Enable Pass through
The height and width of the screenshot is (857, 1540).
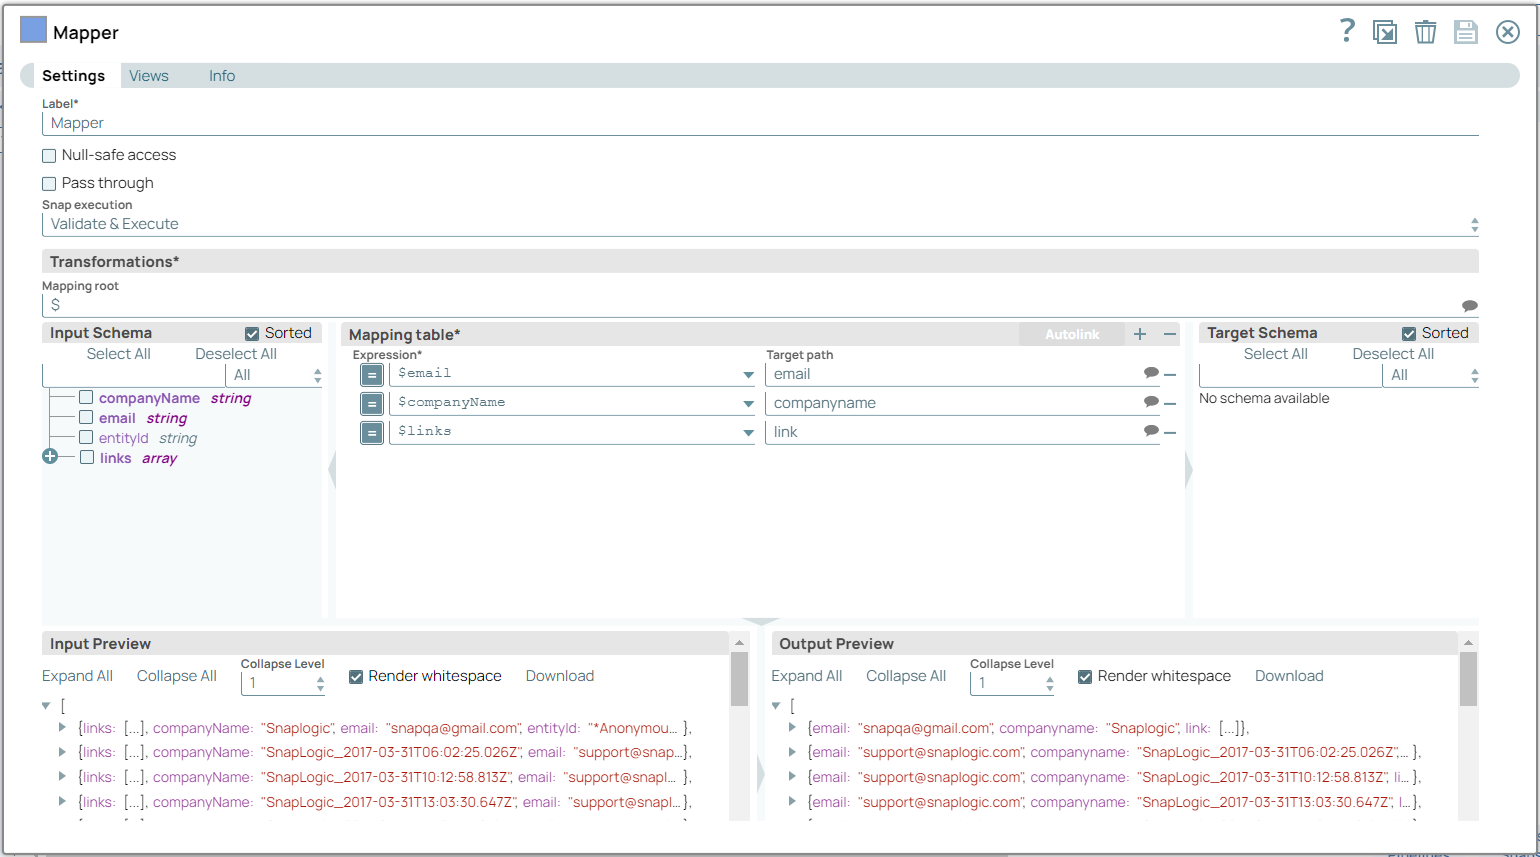click(x=49, y=183)
